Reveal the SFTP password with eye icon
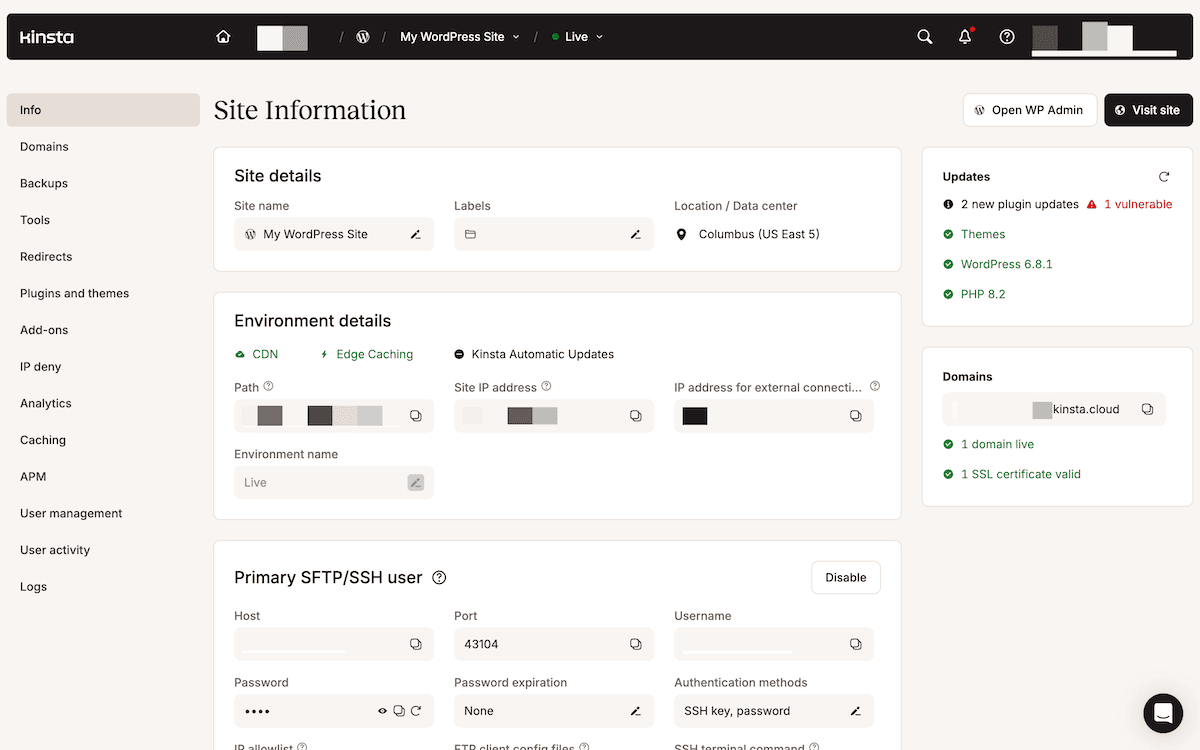Screen dimensions: 1200x750 (x=382, y=711)
